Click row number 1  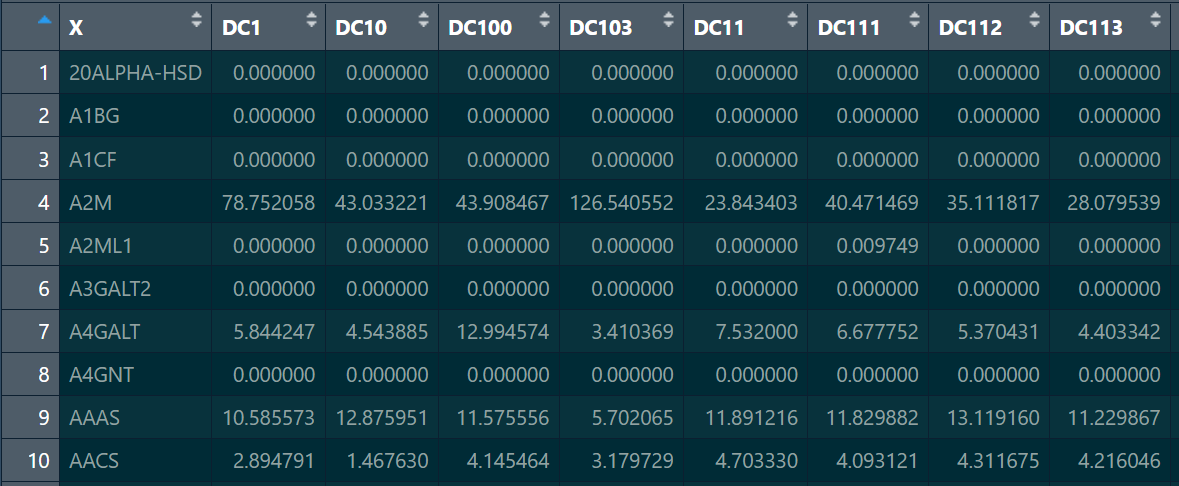pyautogui.click(x=44, y=73)
